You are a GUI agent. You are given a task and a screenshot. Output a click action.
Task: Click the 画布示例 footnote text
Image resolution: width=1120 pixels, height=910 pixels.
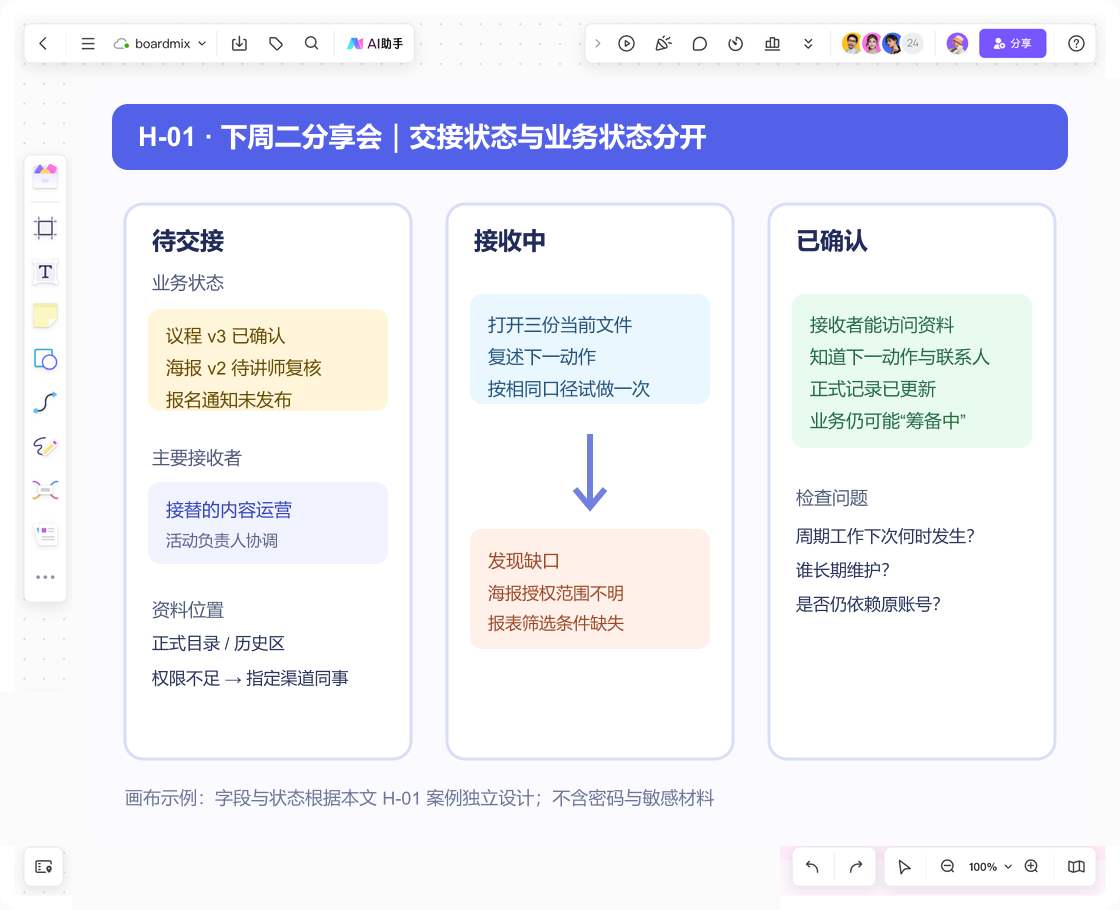(419, 798)
